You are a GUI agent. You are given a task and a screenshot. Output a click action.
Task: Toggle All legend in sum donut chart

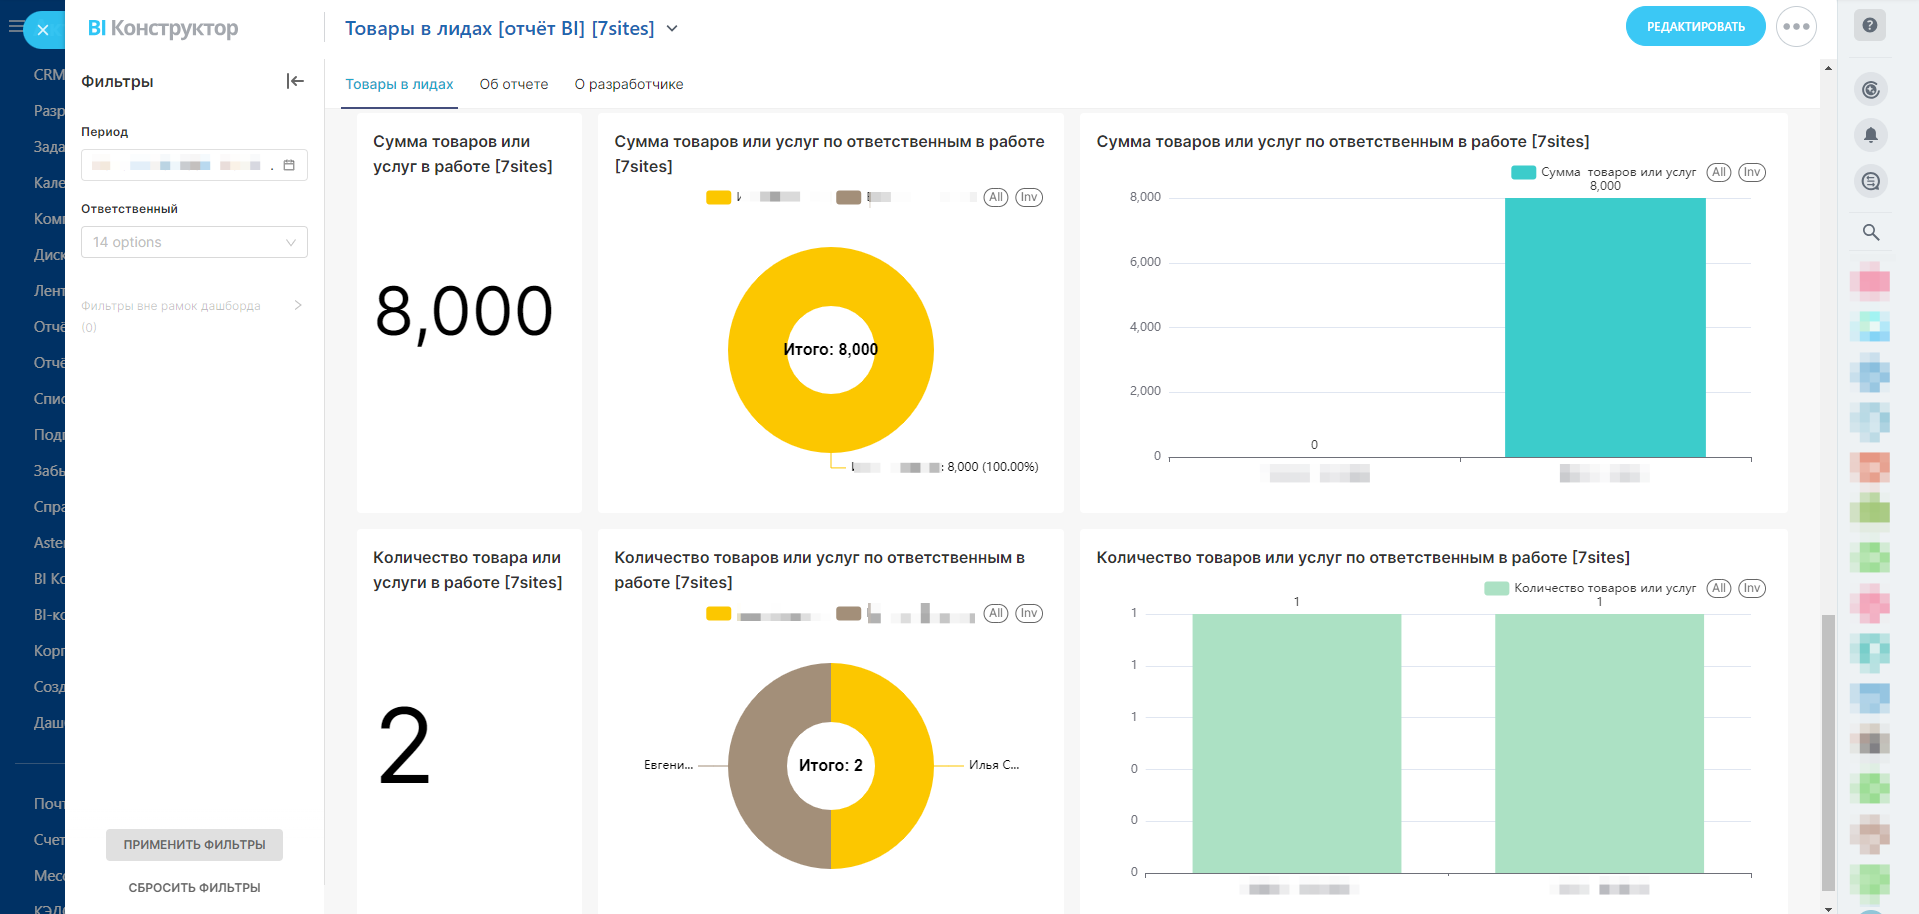coord(995,197)
